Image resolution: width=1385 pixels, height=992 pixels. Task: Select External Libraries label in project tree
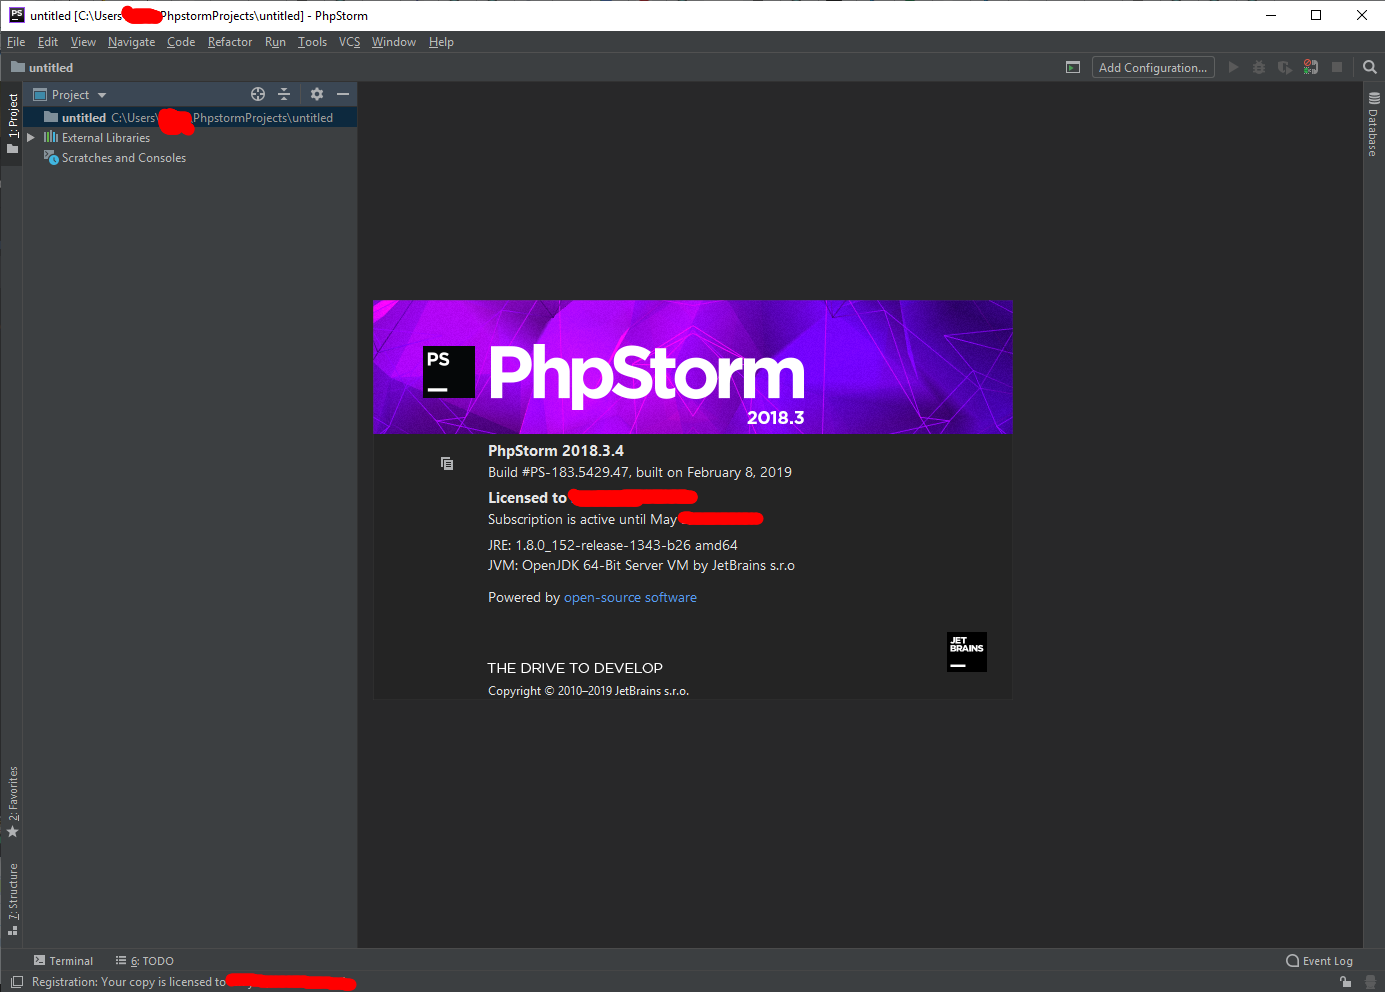click(106, 138)
